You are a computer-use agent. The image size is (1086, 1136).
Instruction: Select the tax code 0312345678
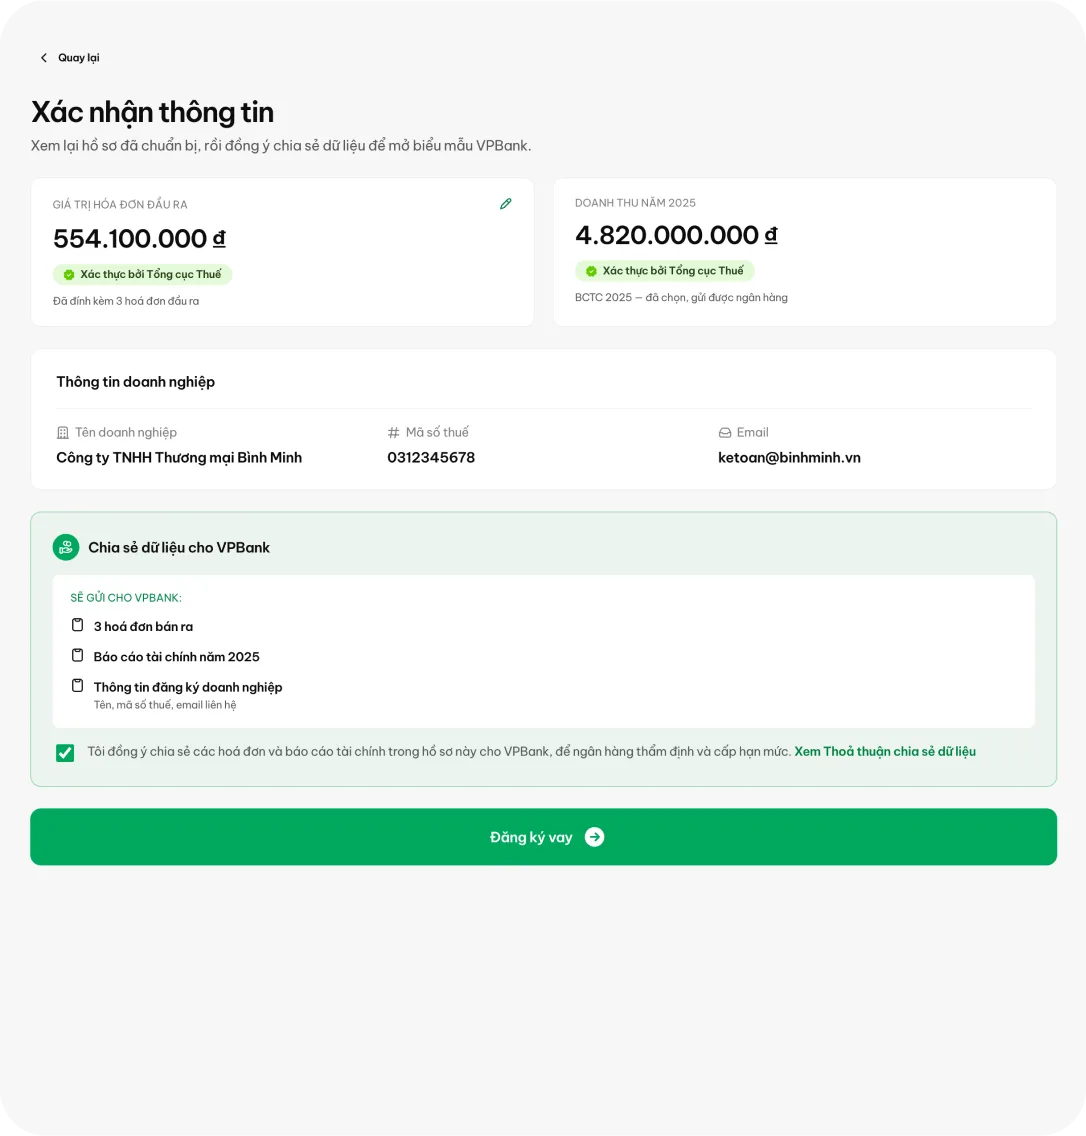(431, 458)
